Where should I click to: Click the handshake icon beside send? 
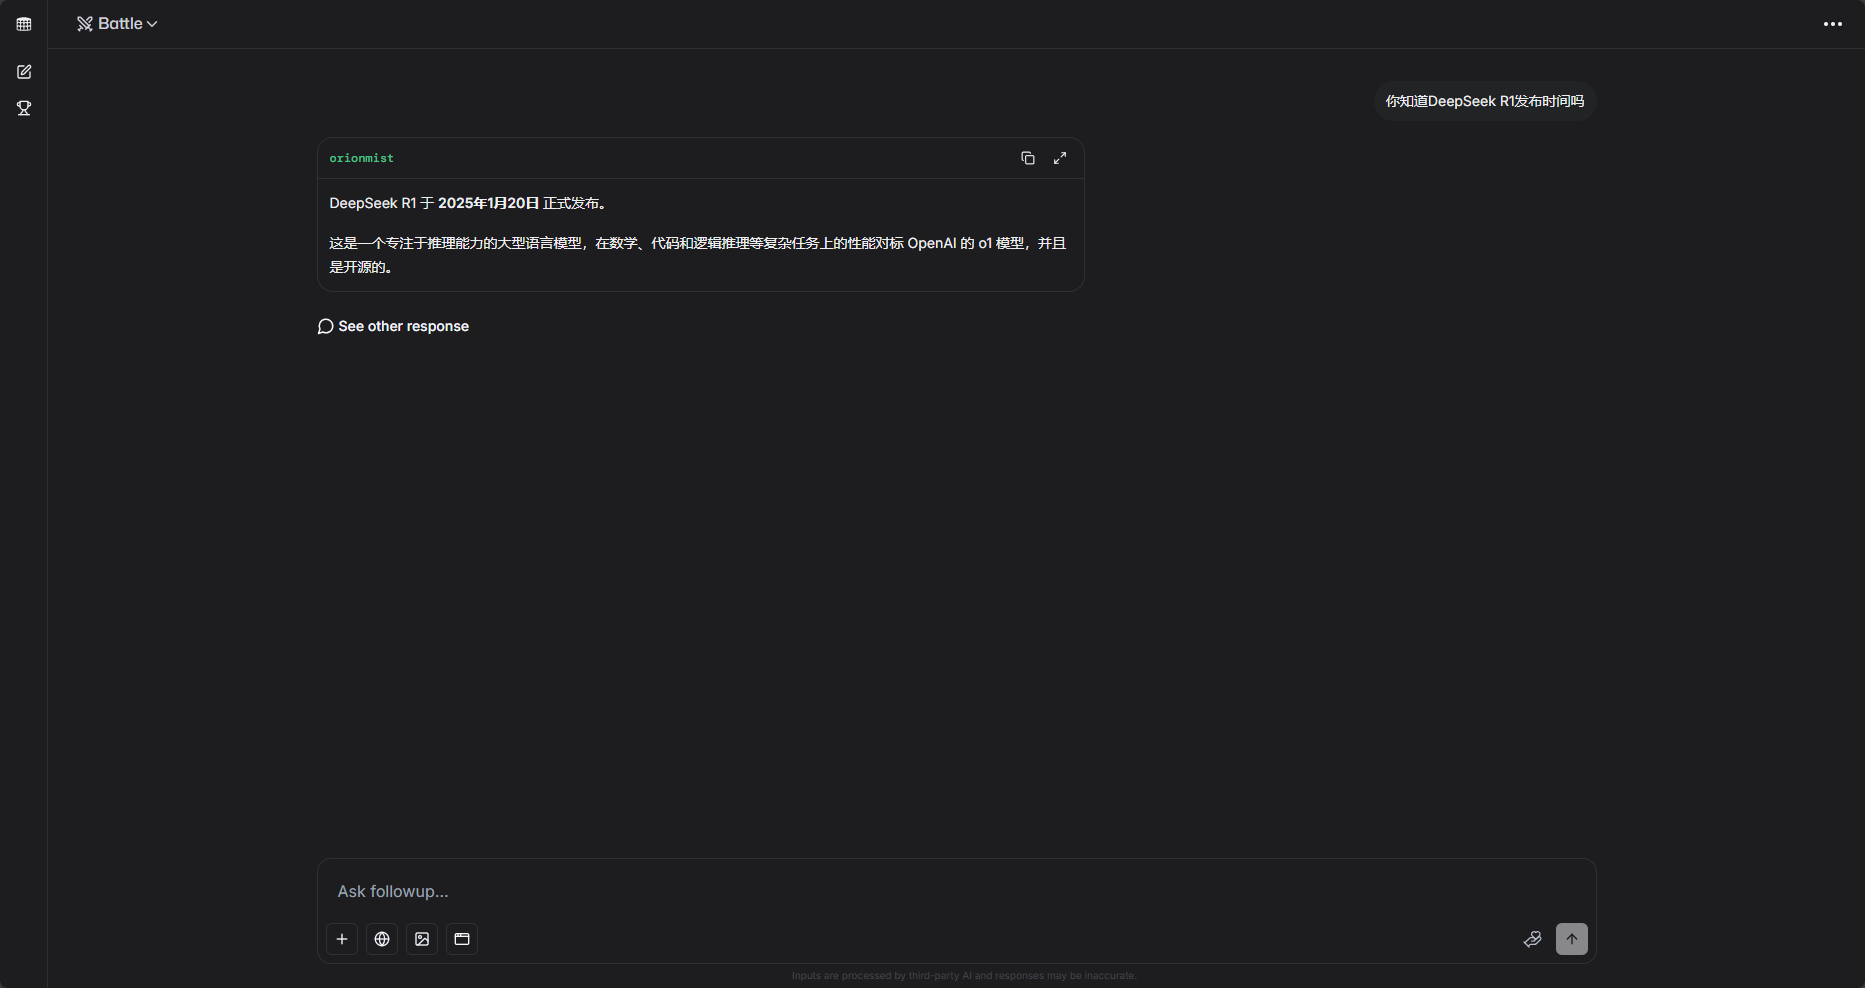click(x=1532, y=939)
